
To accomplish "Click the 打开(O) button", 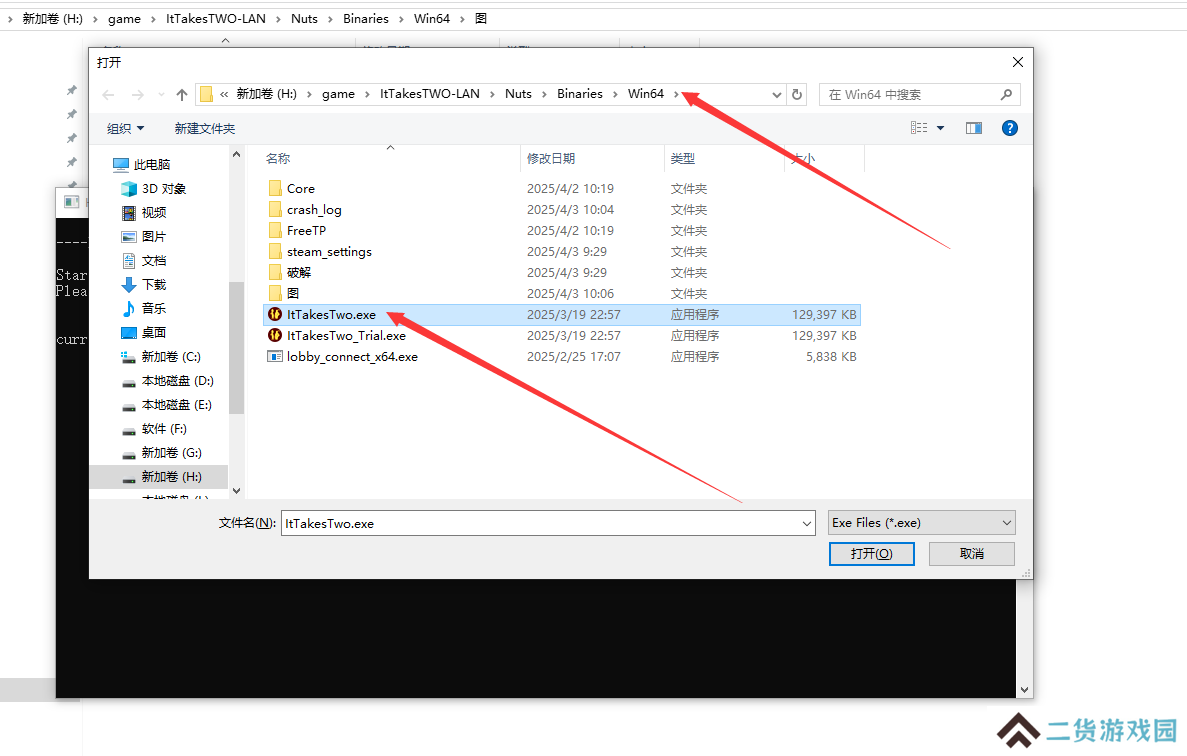I will (871, 554).
